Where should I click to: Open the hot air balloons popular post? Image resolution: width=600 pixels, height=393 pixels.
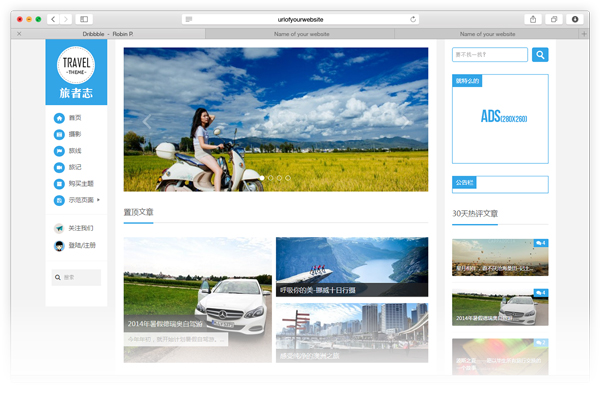coord(500,258)
